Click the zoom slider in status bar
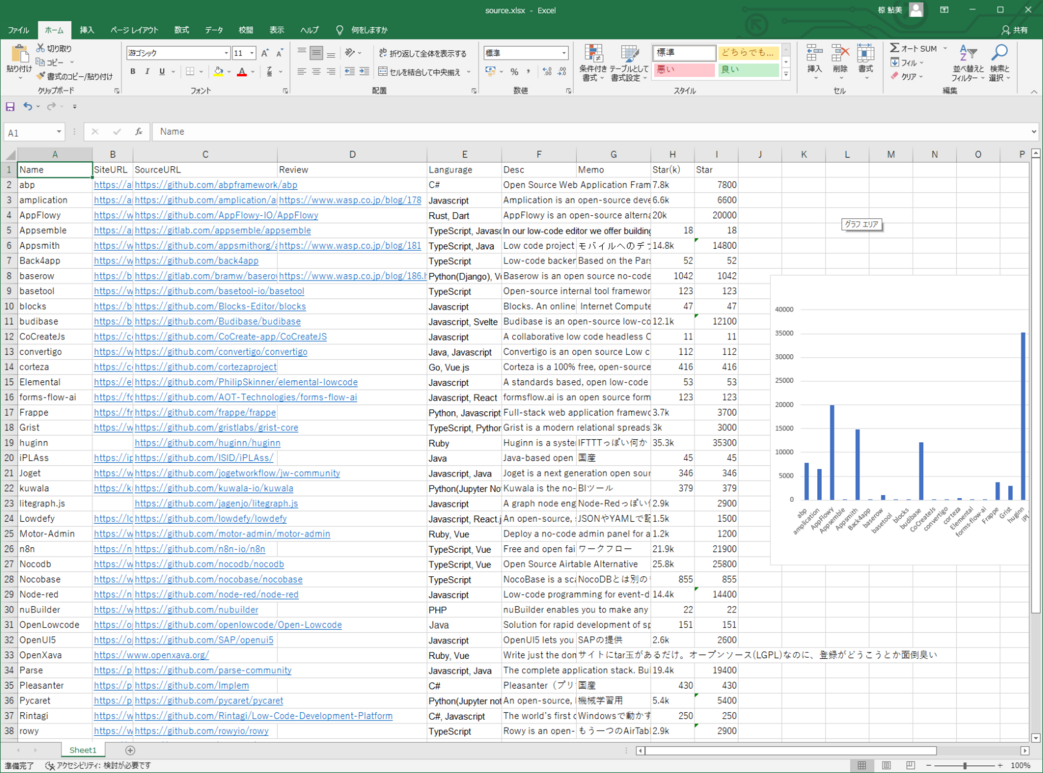The width and height of the screenshot is (1043, 773). [965, 766]
